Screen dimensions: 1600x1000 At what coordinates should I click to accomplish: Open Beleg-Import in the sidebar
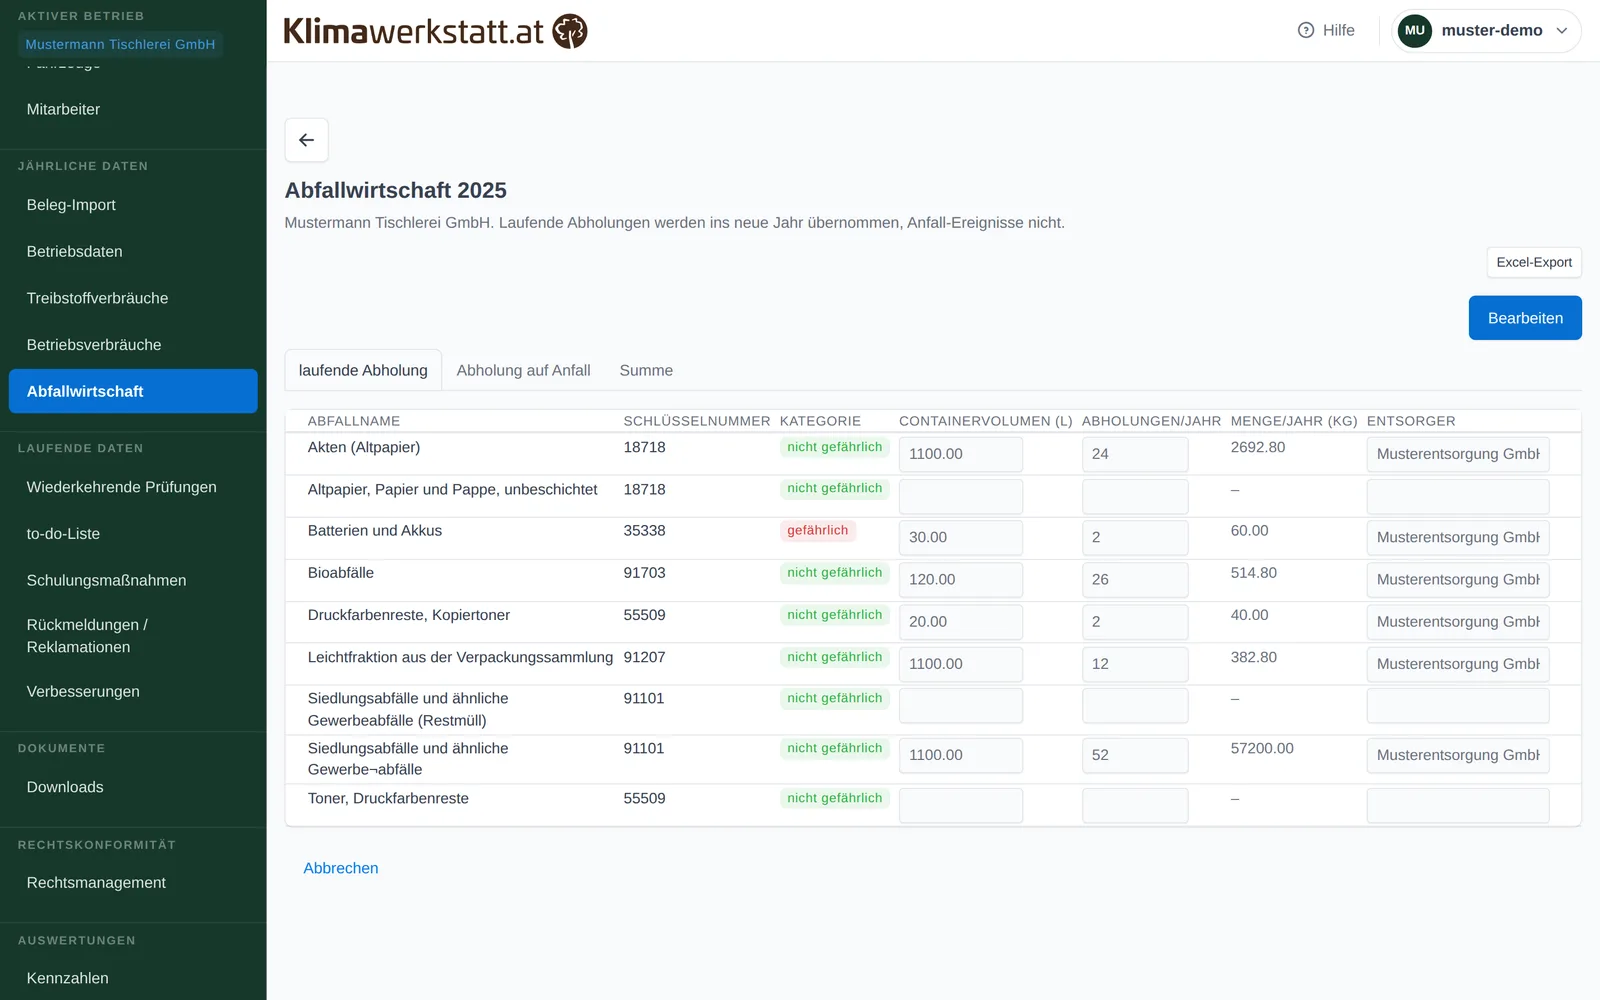[x=71, y=205]
